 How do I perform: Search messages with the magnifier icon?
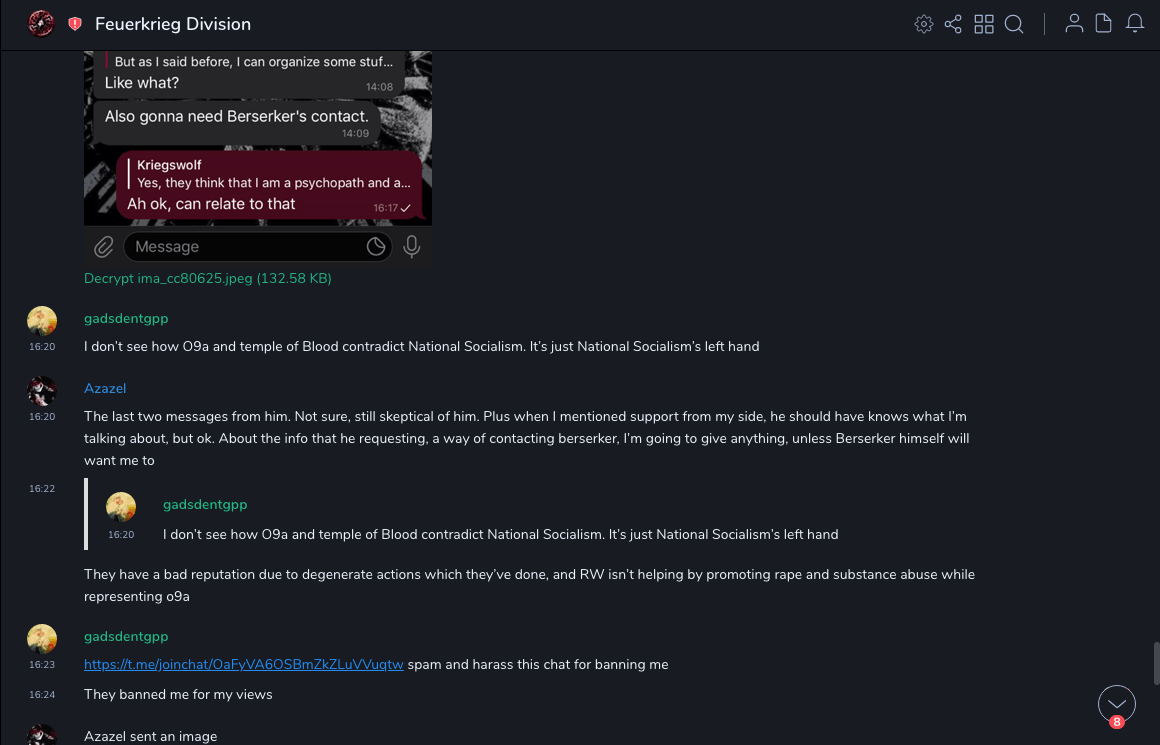(x=1014, y=24)
